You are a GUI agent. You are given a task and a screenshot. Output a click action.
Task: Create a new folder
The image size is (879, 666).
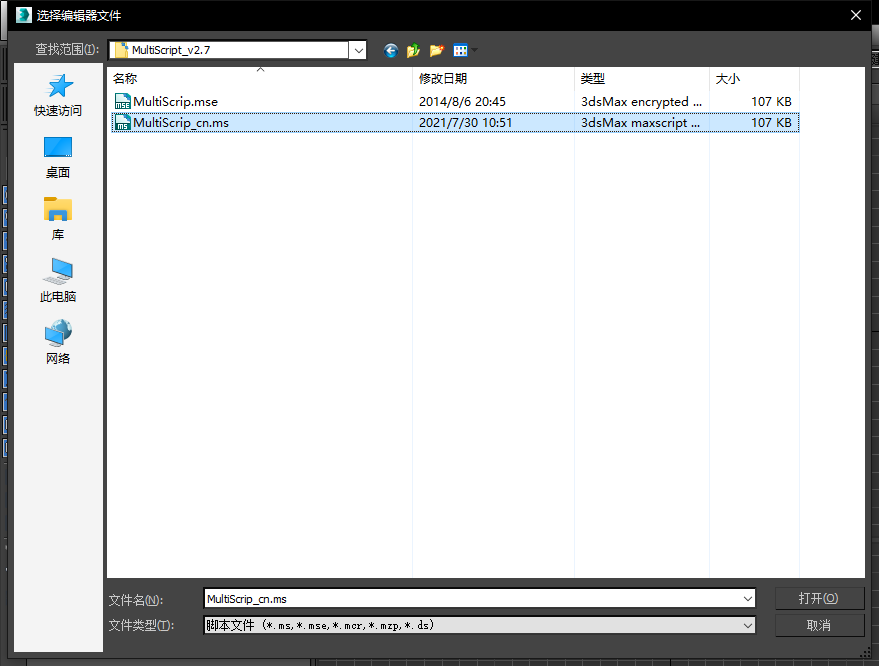(x=436, y=50)
